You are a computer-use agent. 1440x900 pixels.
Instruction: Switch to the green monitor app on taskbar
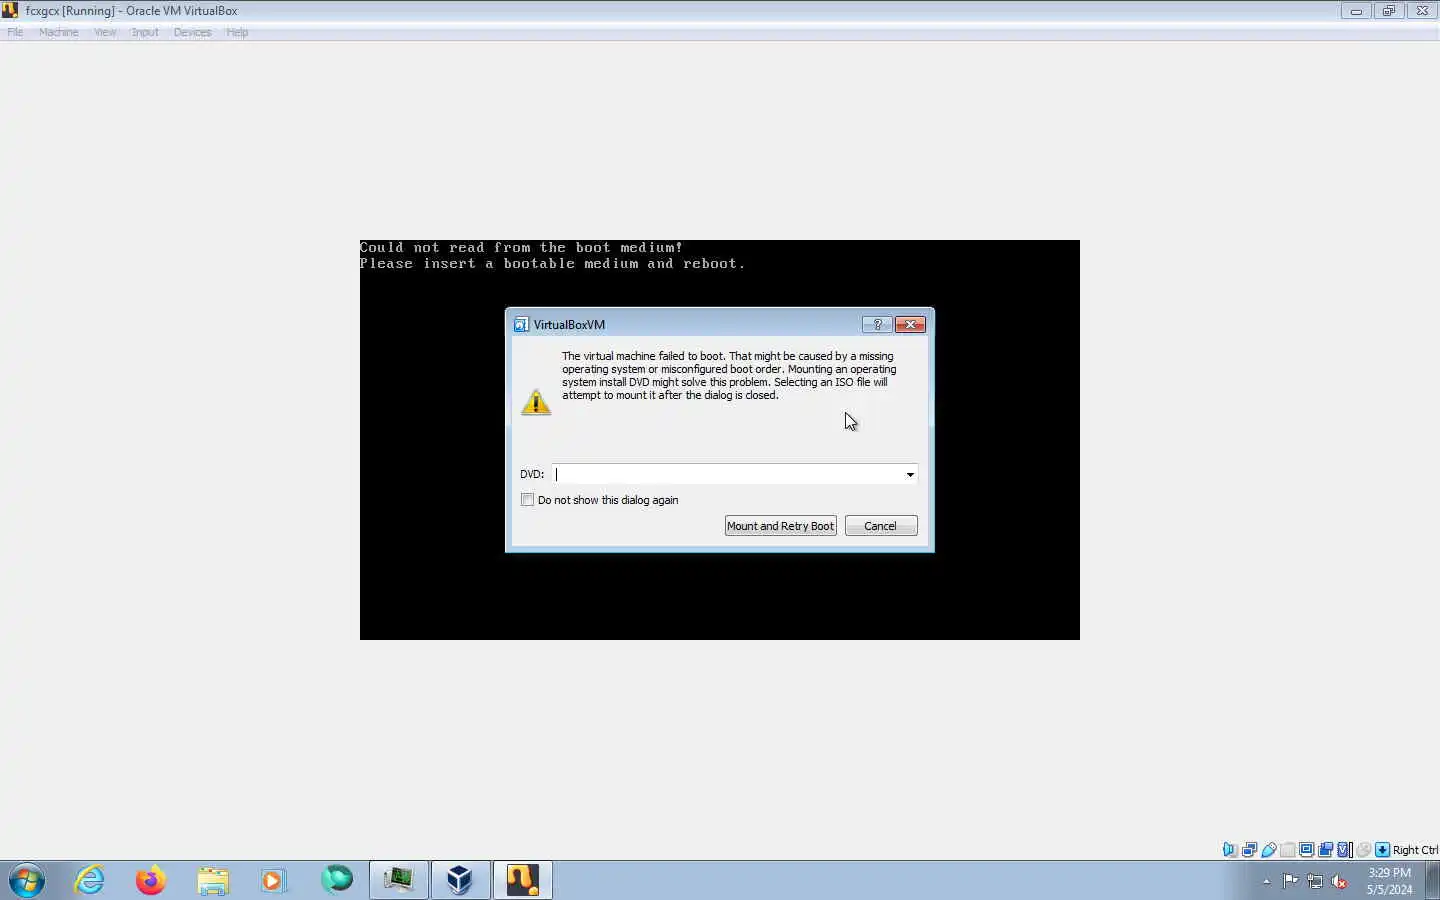(x=399, y=880)
